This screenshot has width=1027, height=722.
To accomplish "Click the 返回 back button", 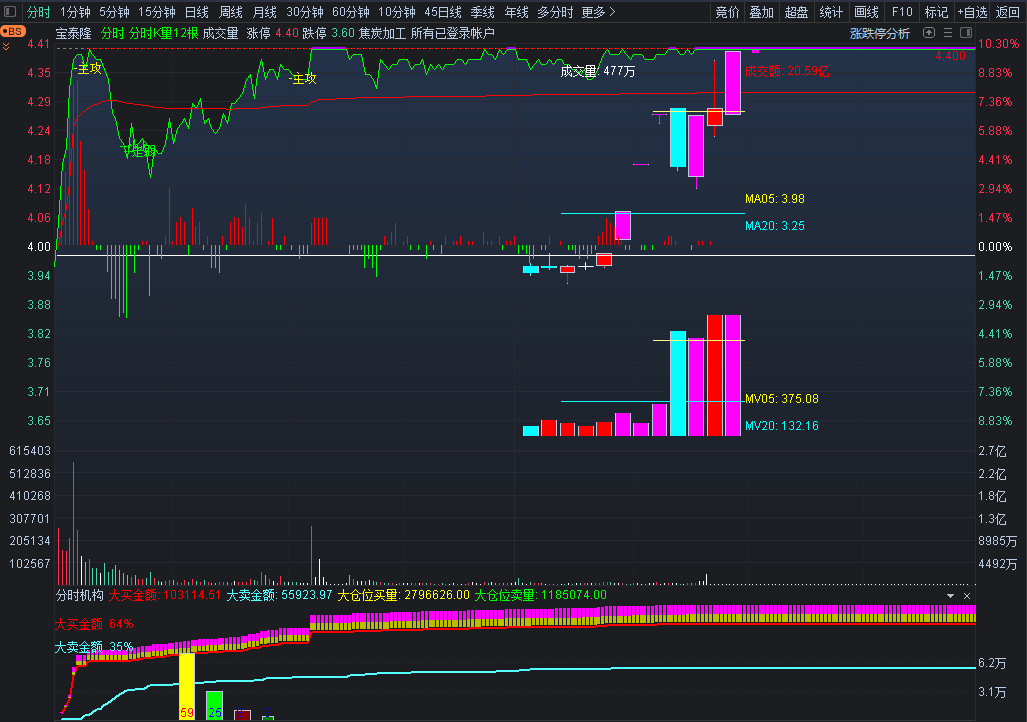I will coord(1007,12).
